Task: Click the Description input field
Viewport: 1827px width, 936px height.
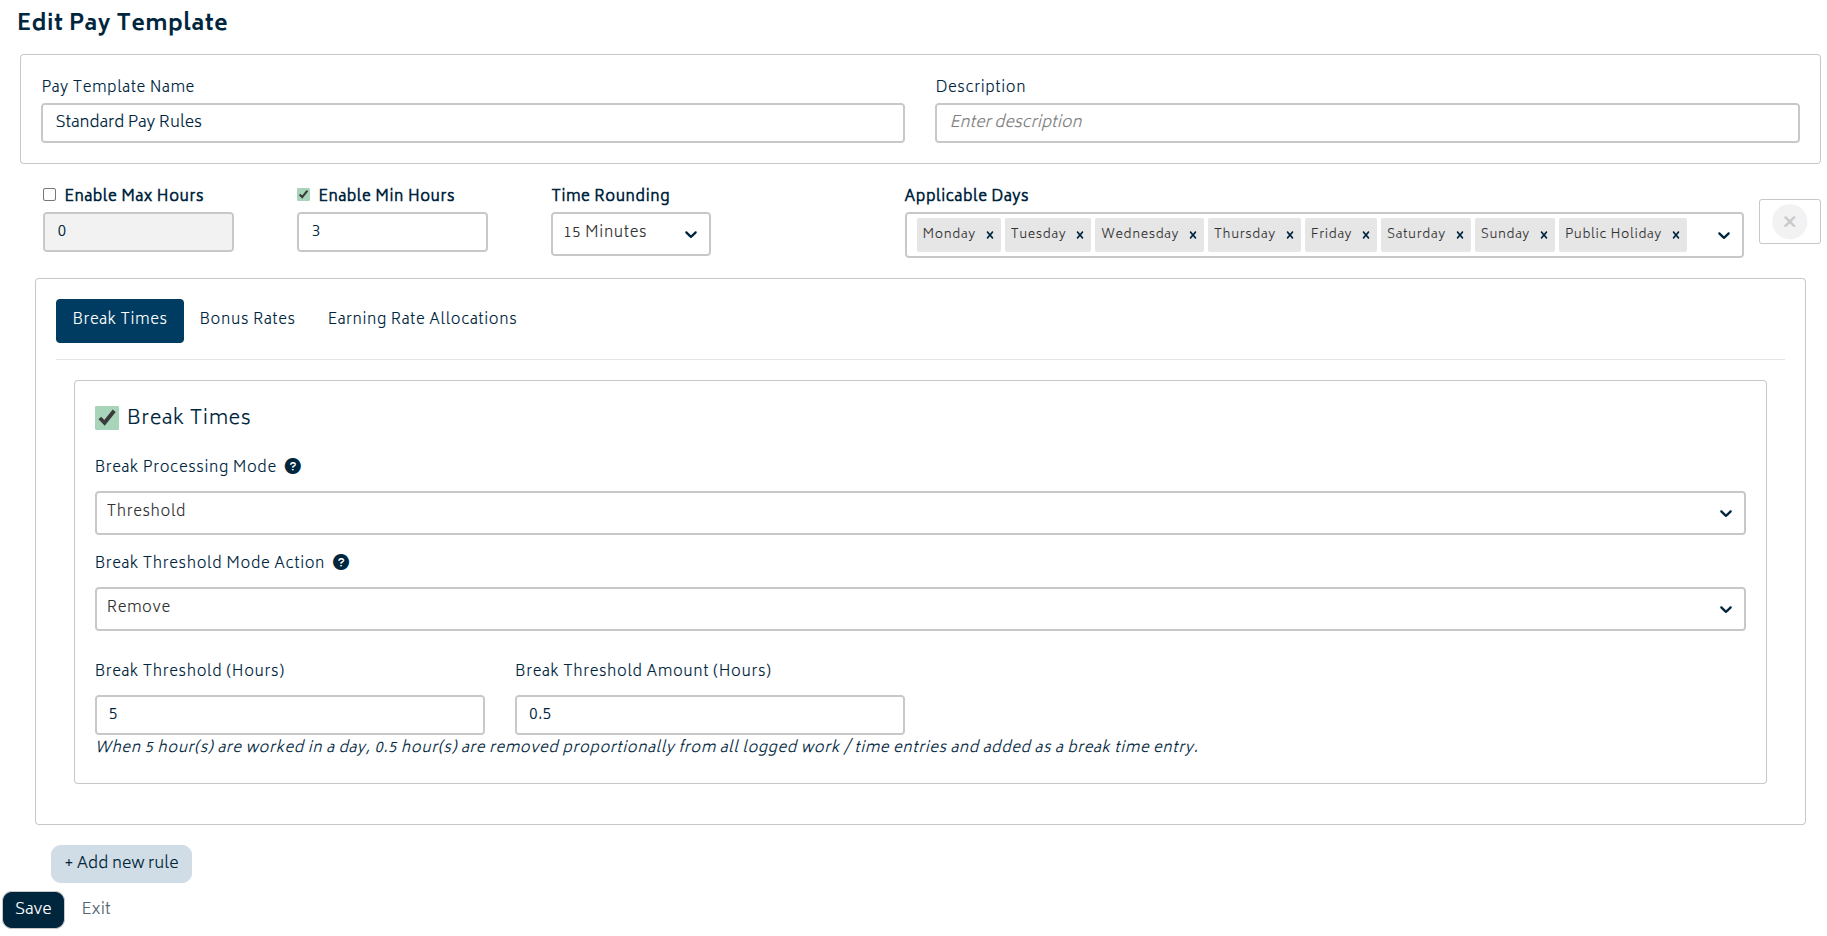Action: pos(1366,122)
